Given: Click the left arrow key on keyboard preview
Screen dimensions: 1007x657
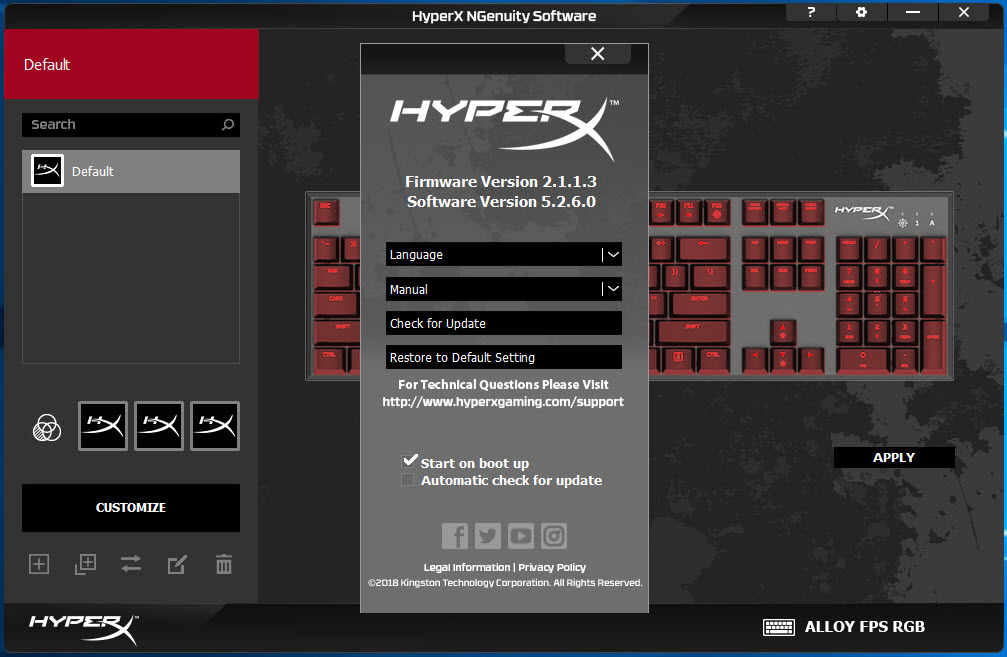Looking at the screenshot, I should click(x=755, y=360).
